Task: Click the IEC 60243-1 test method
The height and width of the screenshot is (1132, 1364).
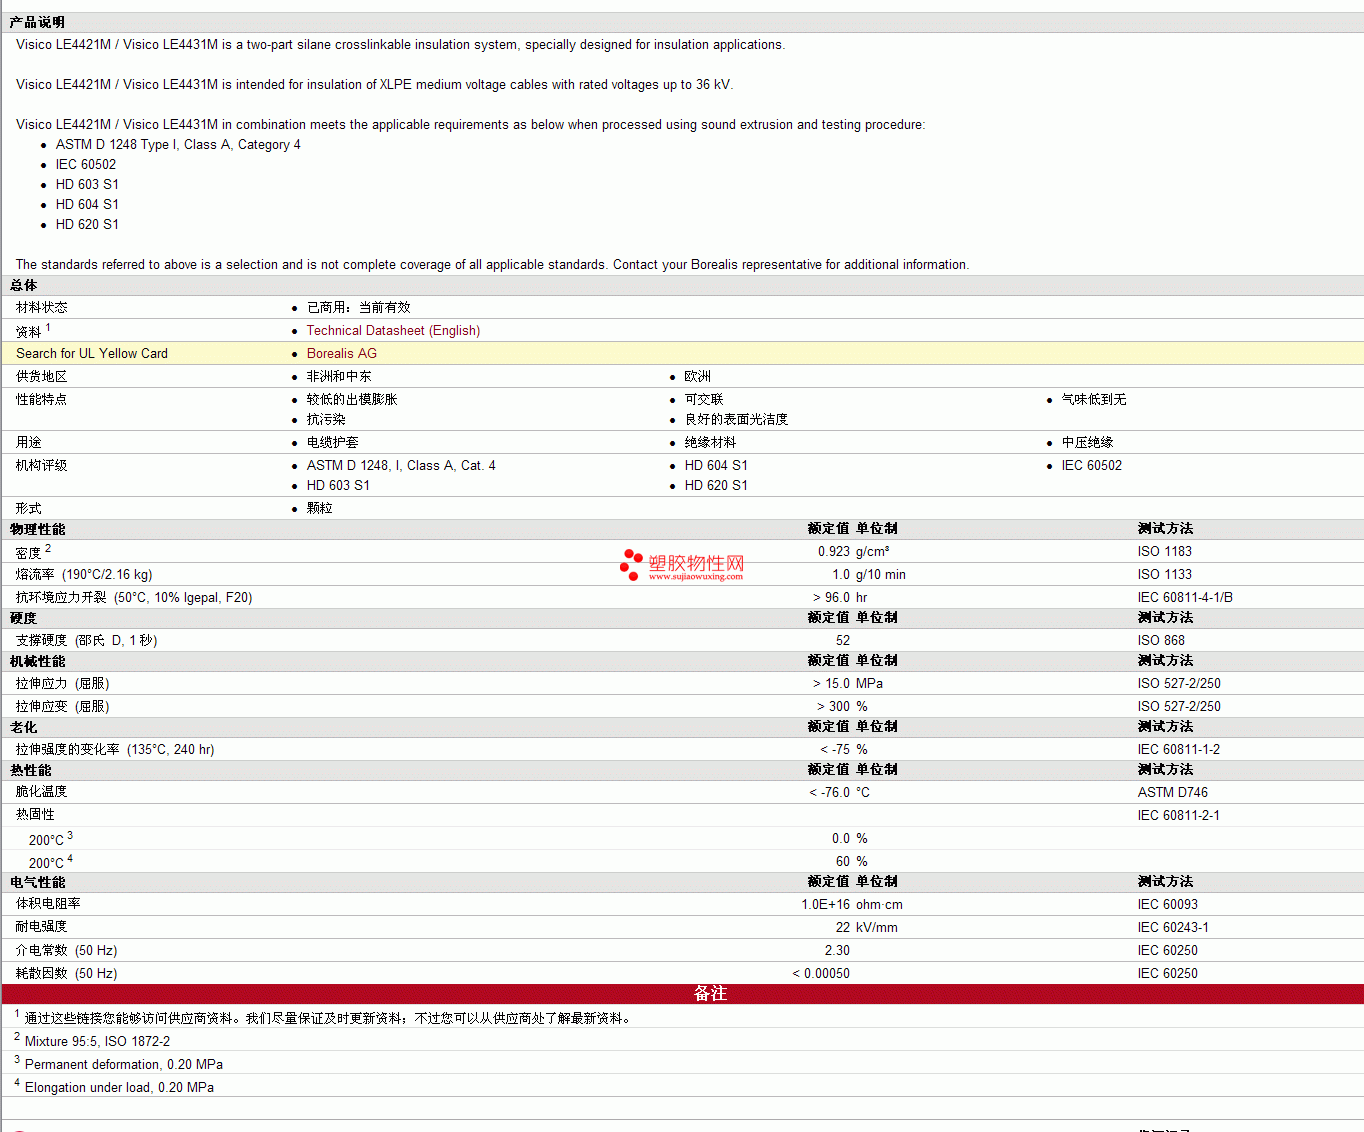Action: click(x=1173, y=928)
